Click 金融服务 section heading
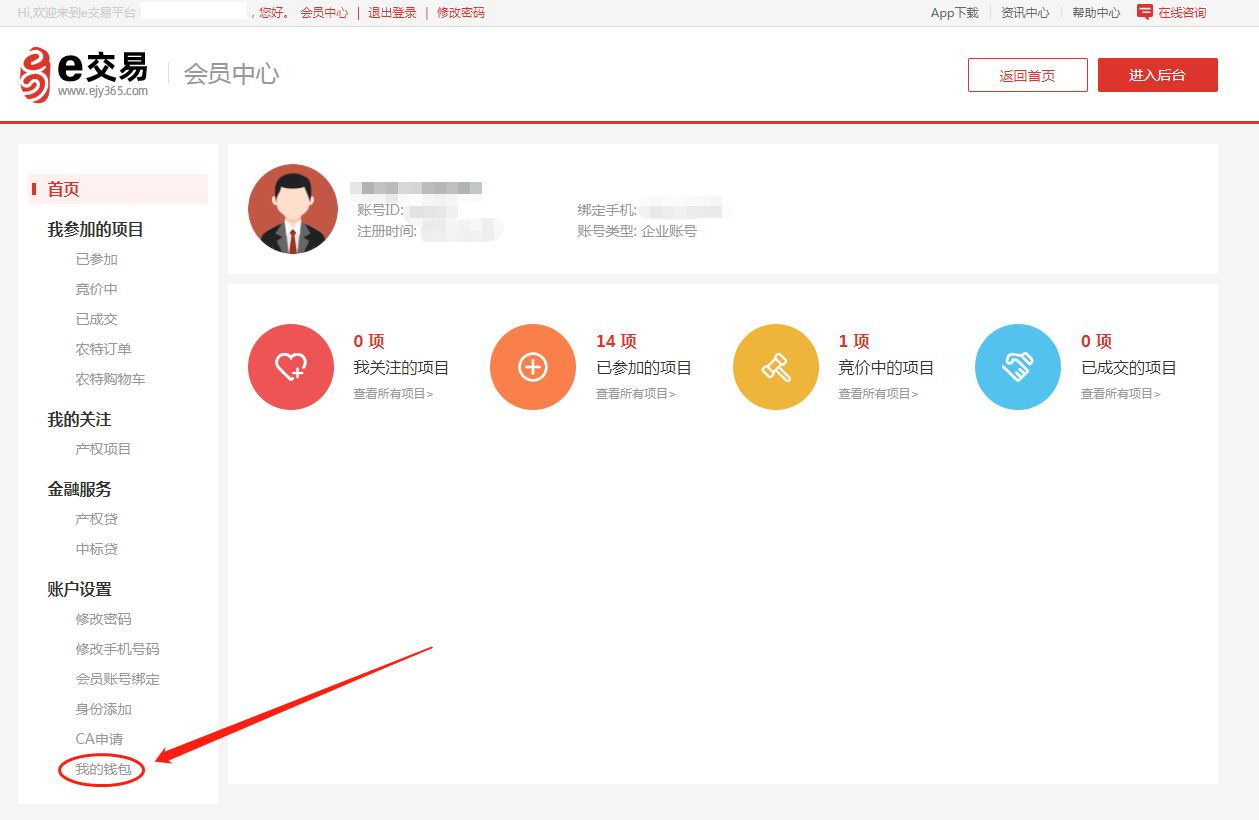The image size is (1259, 820). click(80, 489)
